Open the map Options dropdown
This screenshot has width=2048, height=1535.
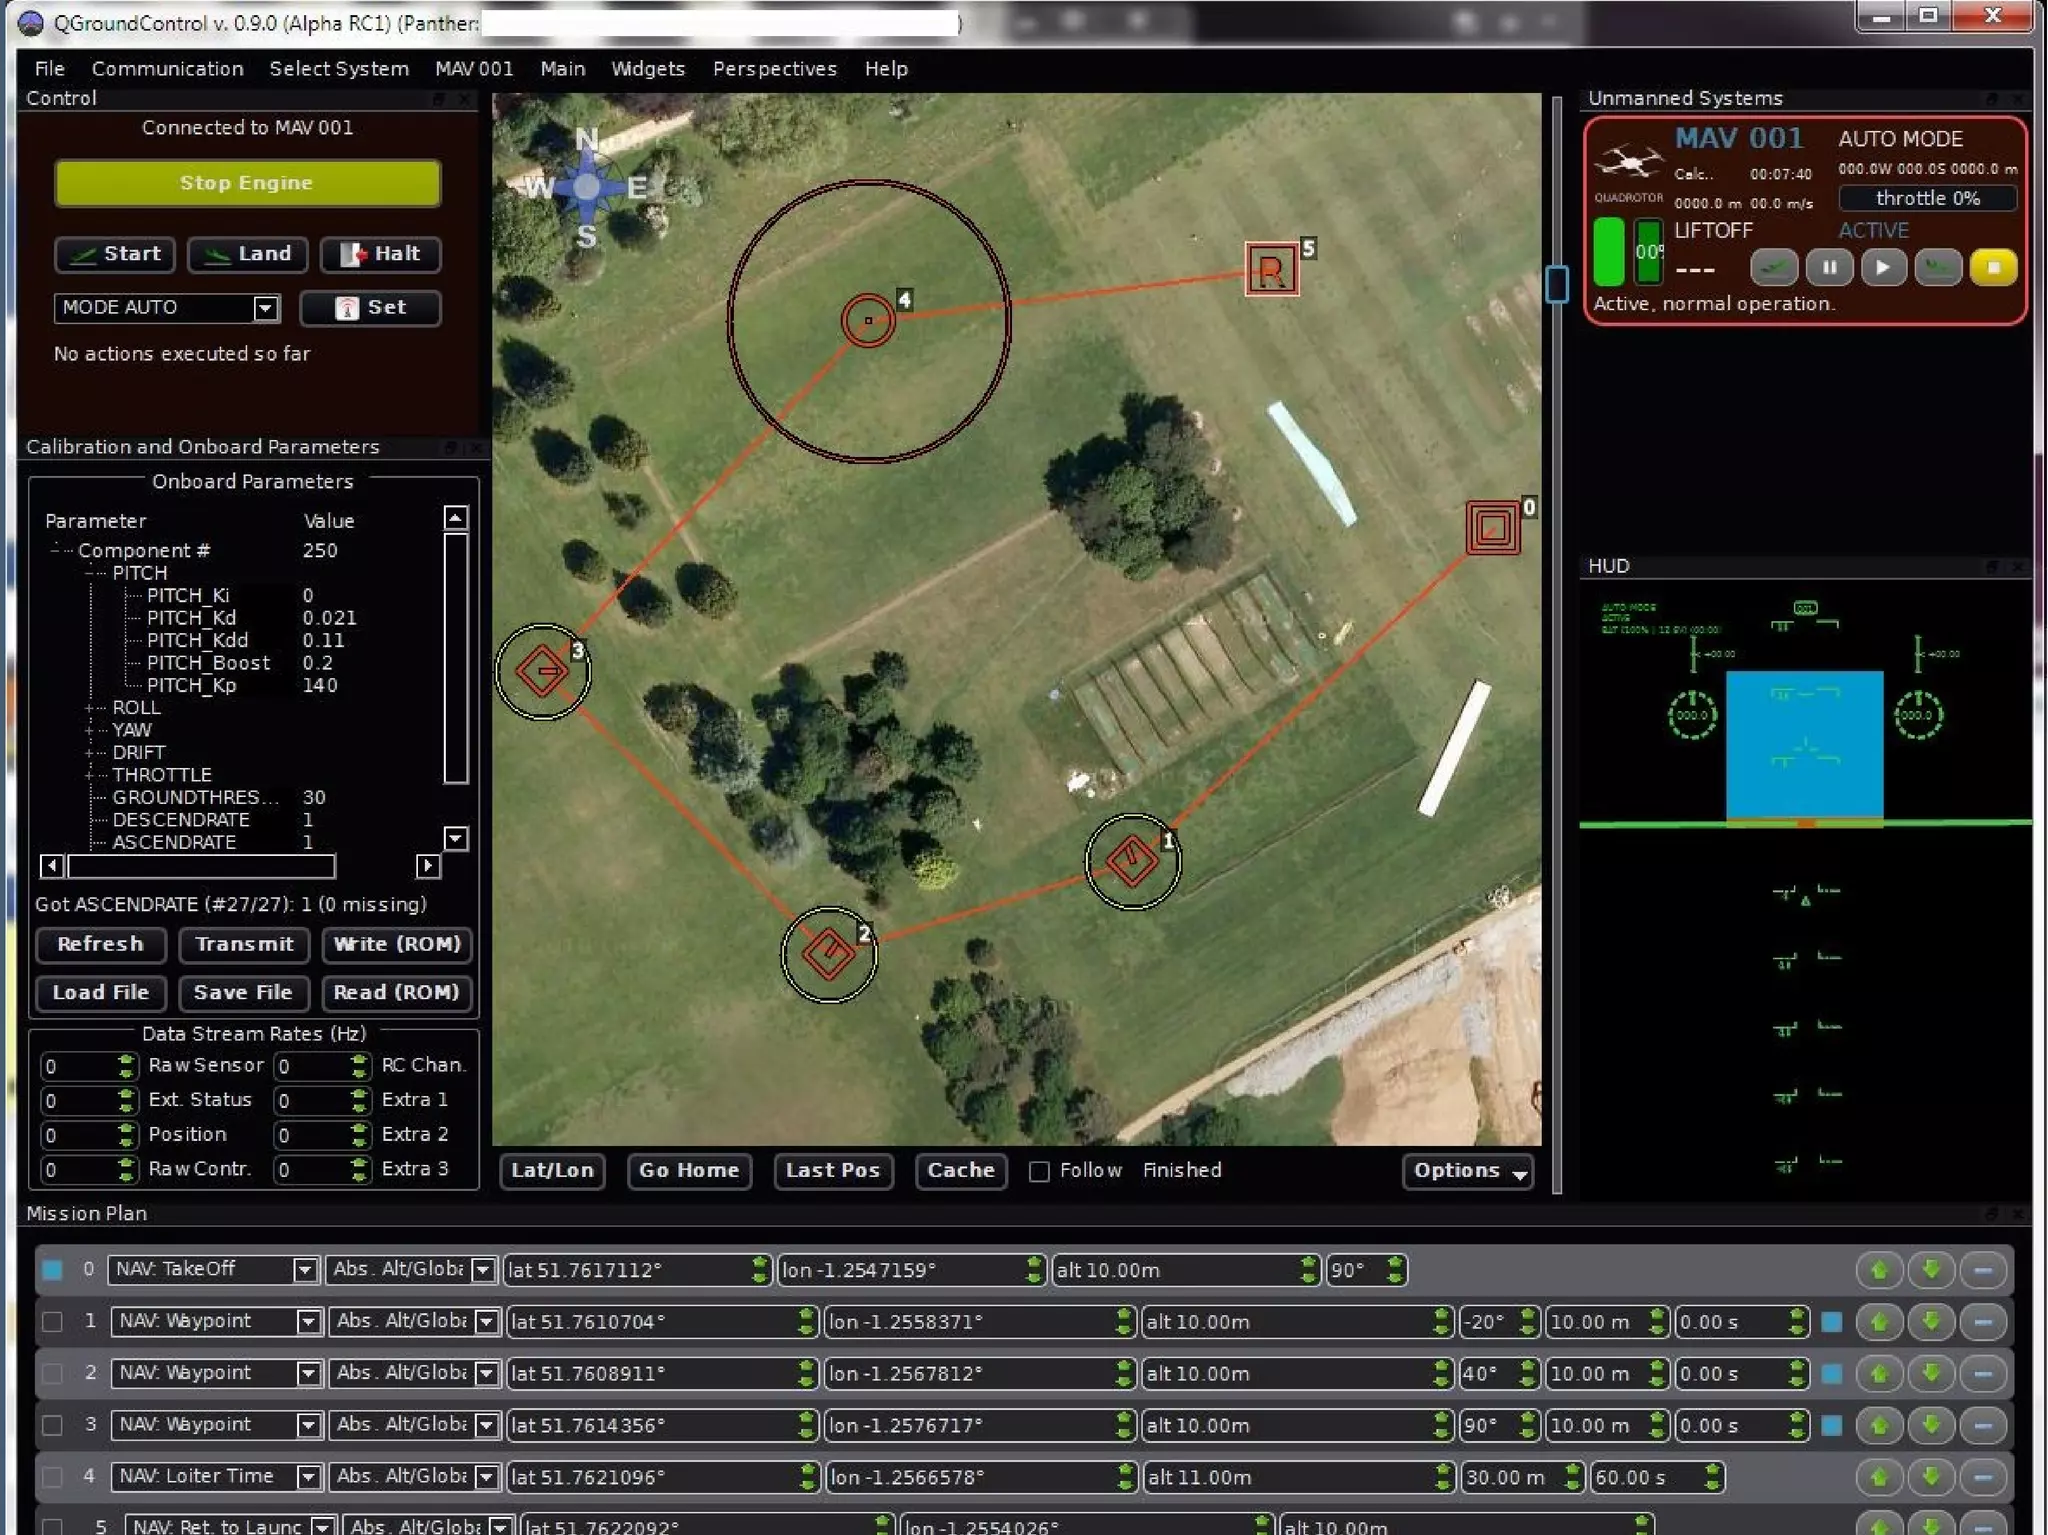[1467, 1171]
